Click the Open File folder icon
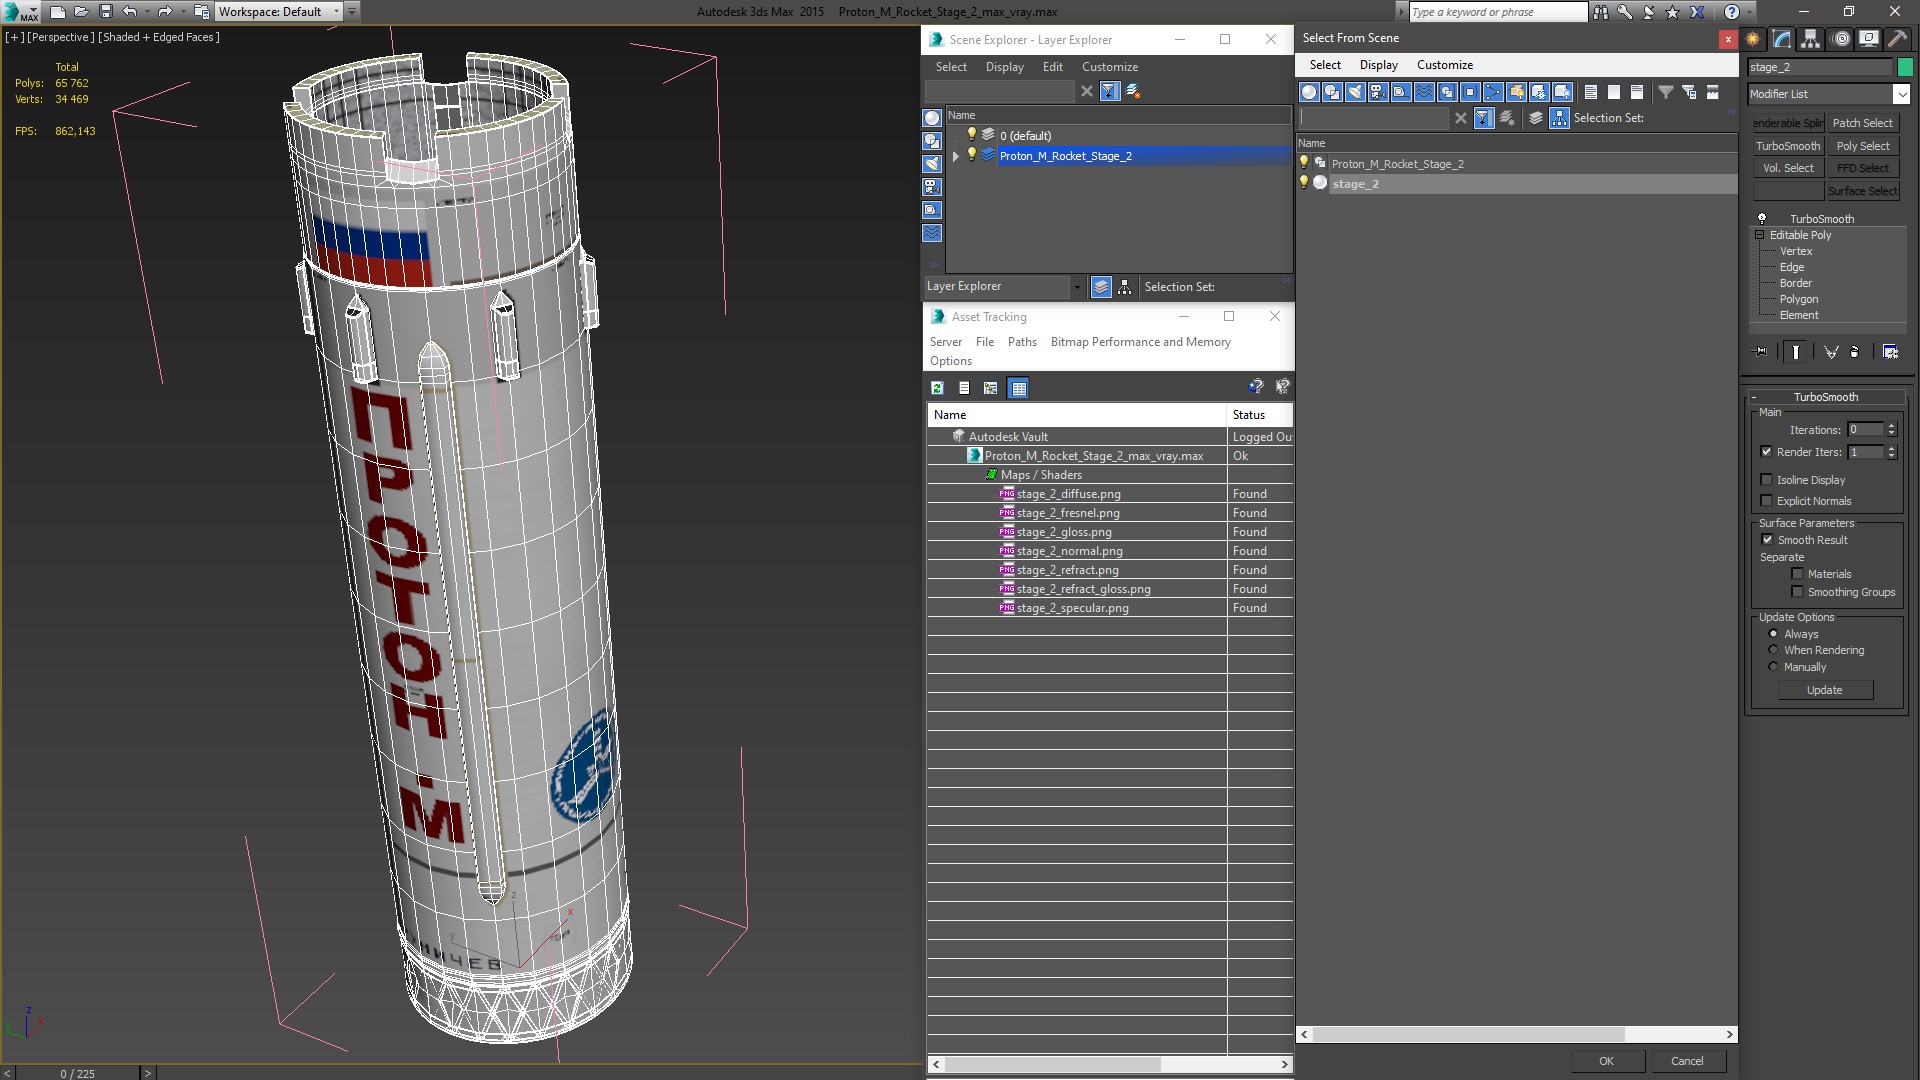Image resolution: width=1920 pixels, height=1080 pixels. click(81, 12)
